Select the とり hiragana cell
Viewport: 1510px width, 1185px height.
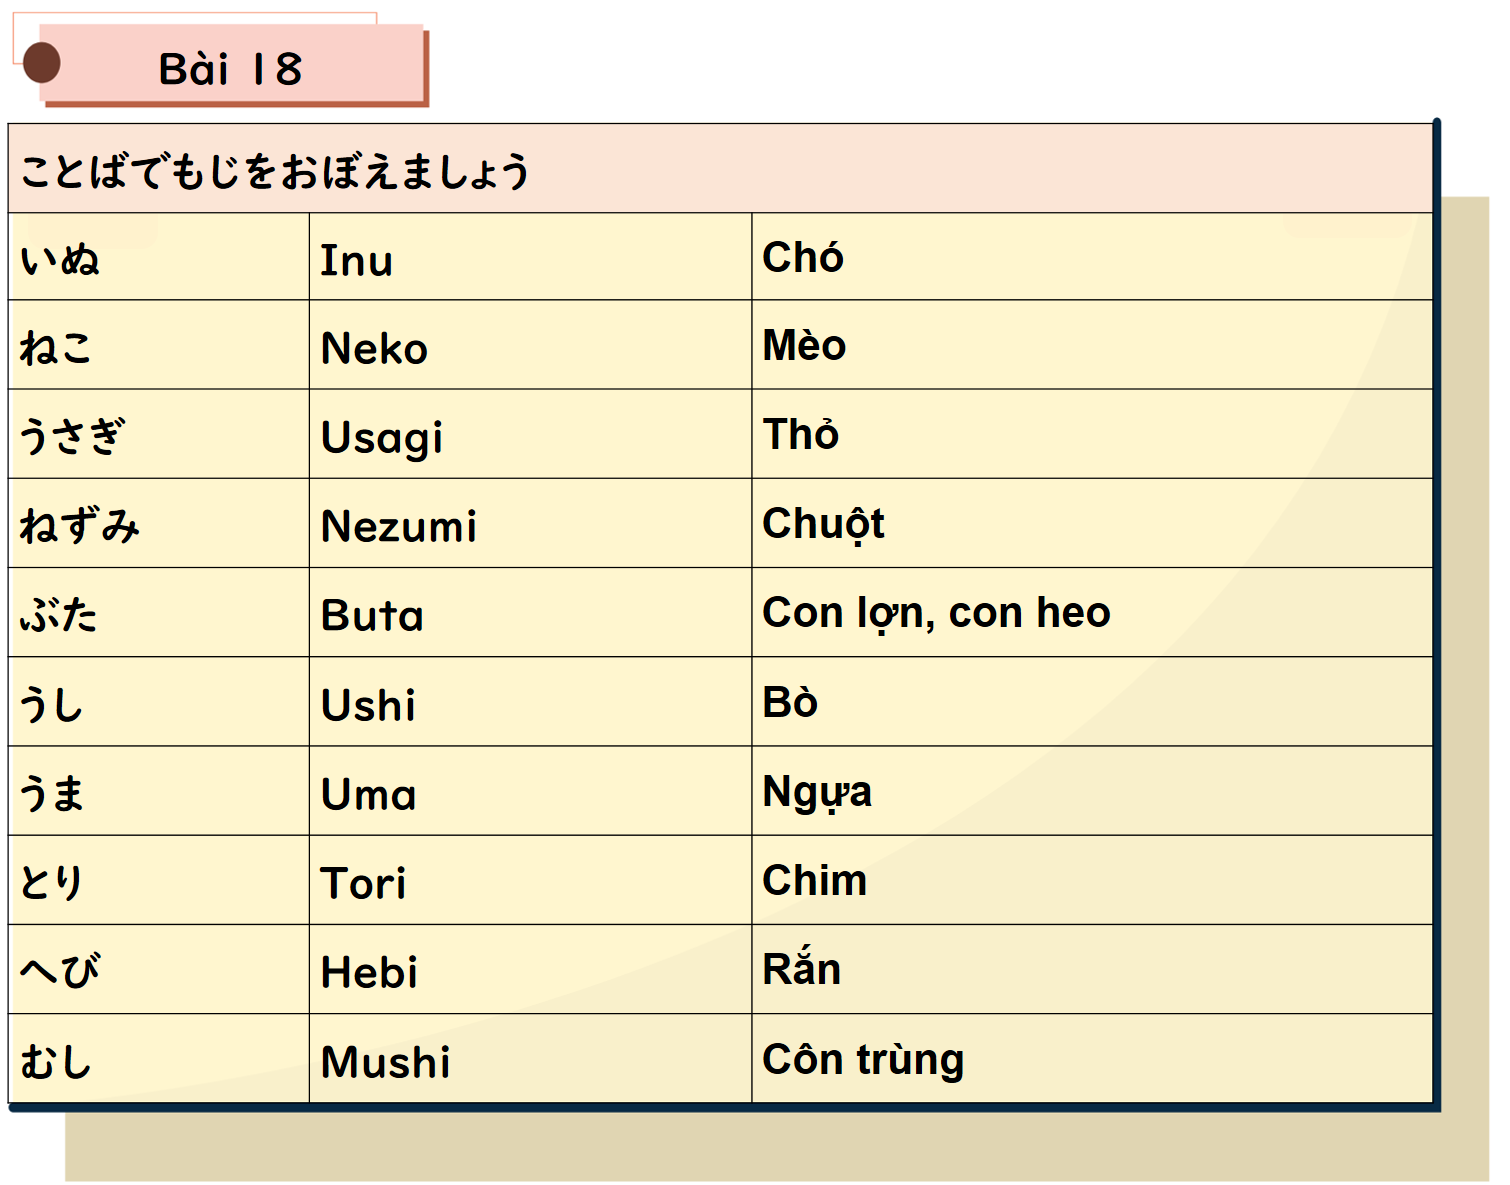(159, 880)
